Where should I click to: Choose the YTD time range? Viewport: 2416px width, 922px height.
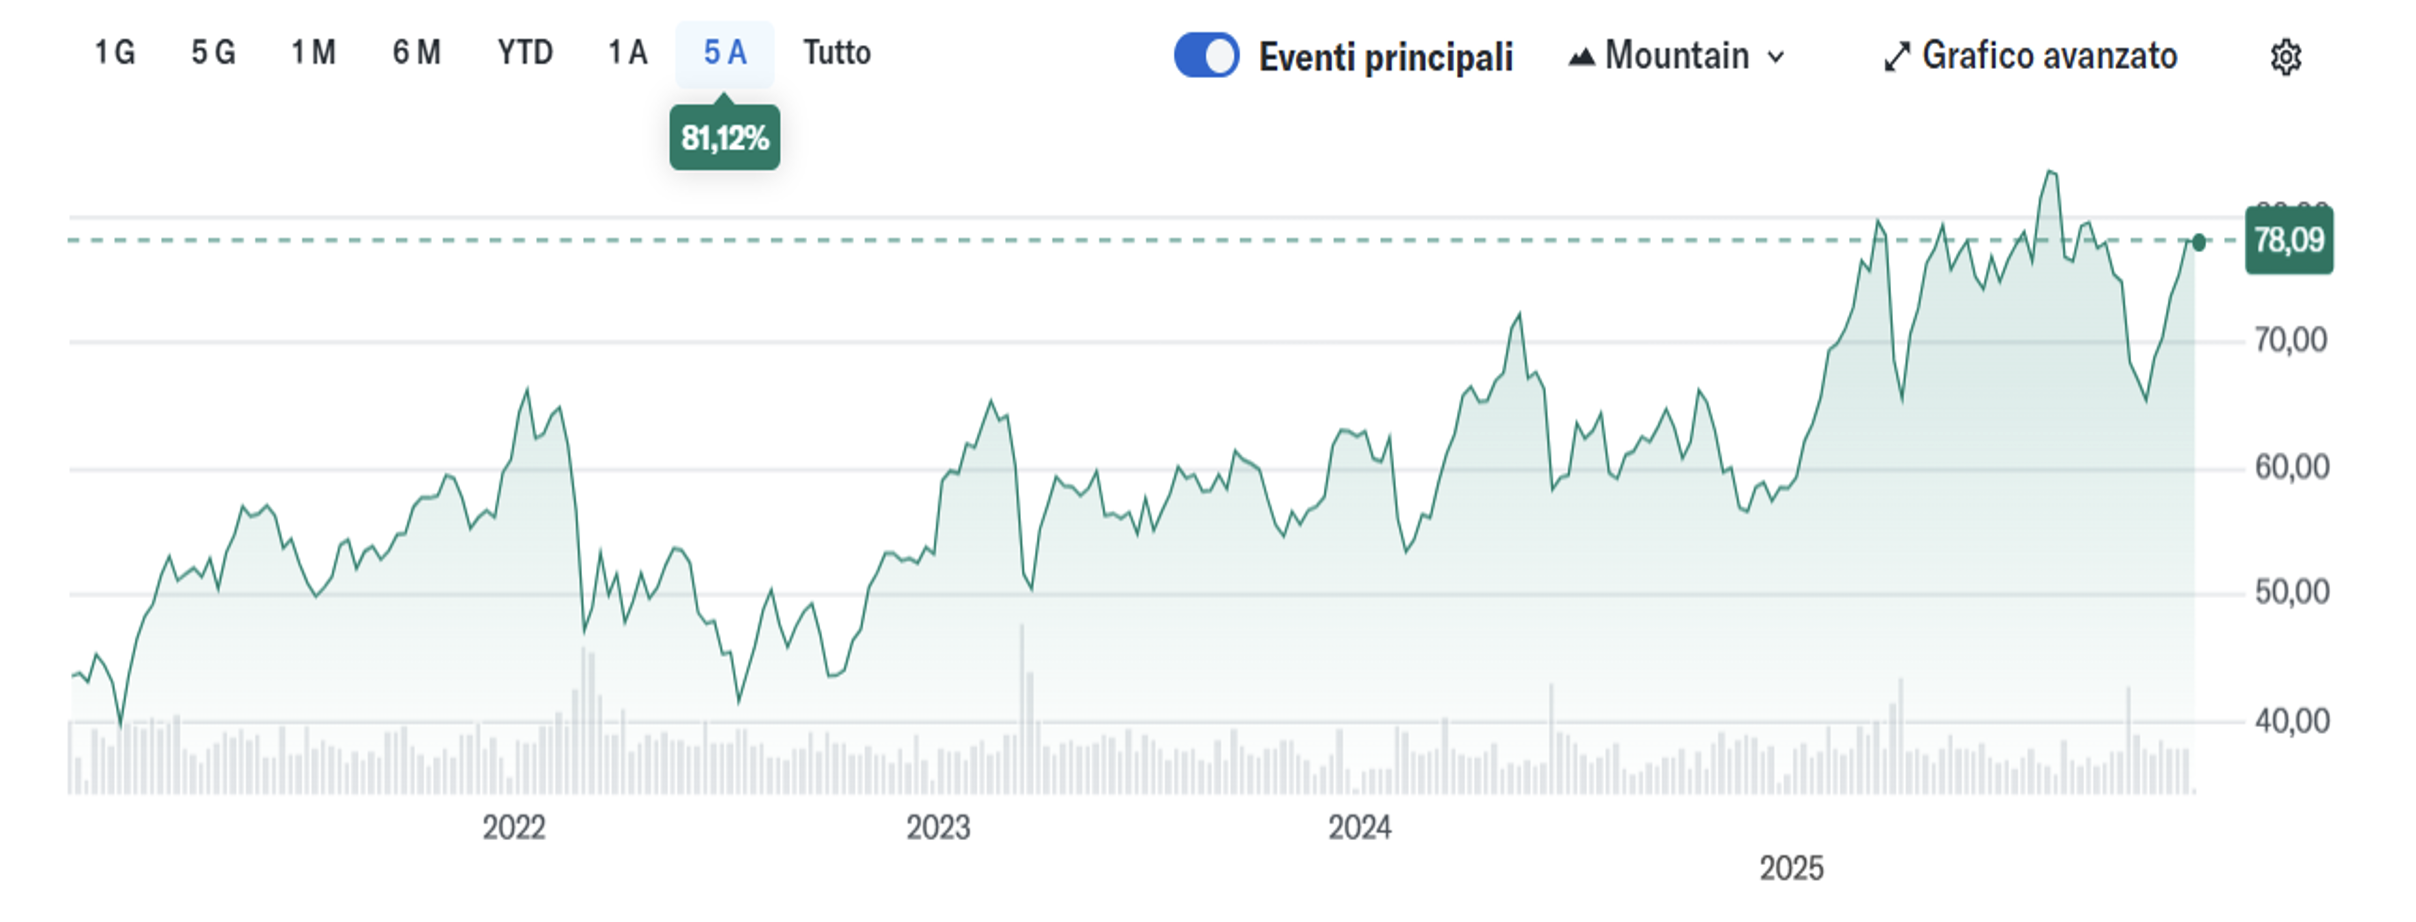tap(525, 53)
